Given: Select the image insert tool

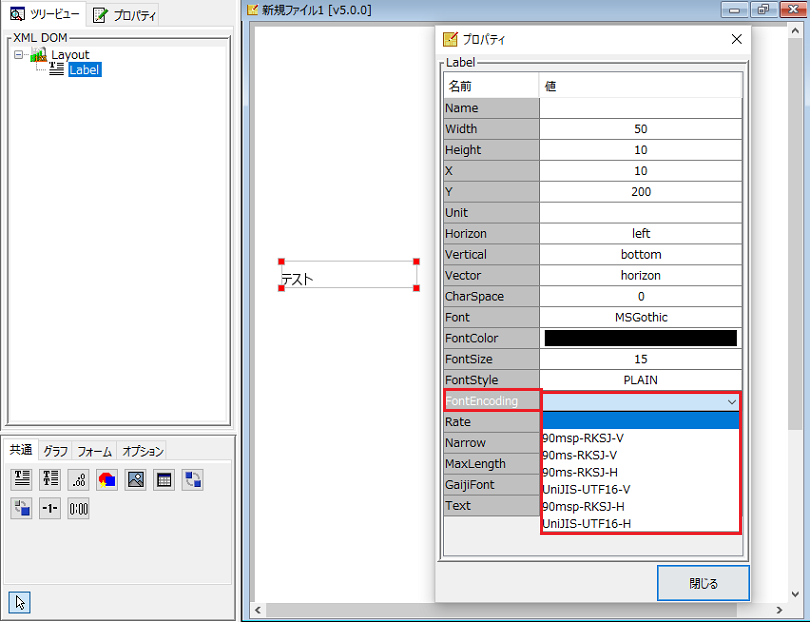Looking at the screenshot, I should tap(135, 479).
